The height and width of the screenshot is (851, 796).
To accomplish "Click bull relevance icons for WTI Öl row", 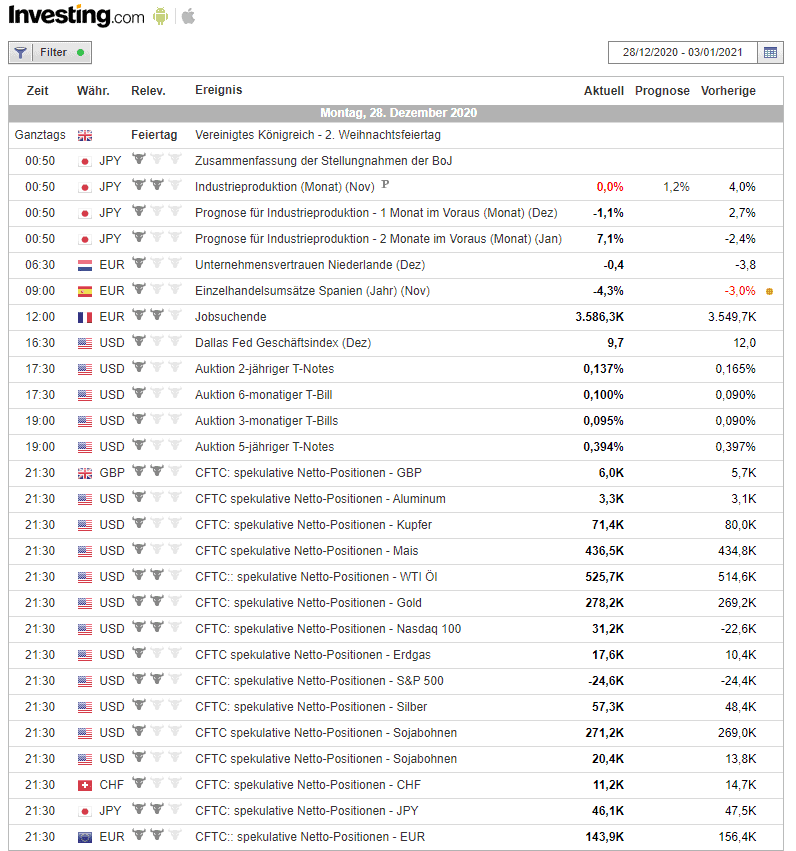I will 157,575.
